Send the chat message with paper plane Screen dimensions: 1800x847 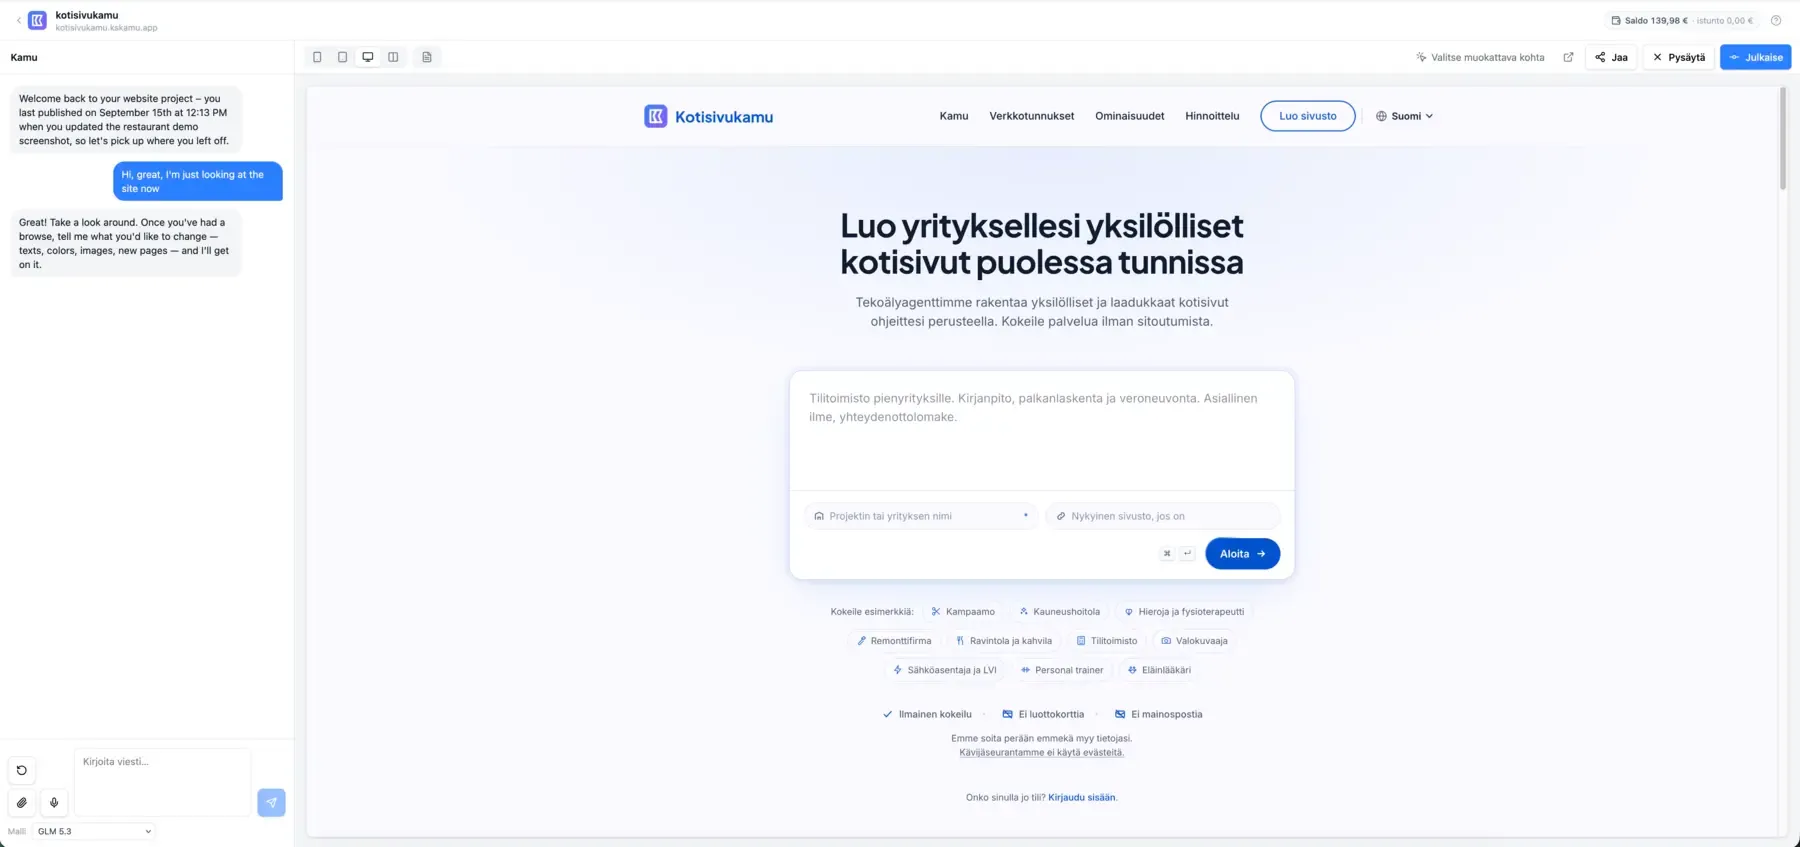coord(271,802)
